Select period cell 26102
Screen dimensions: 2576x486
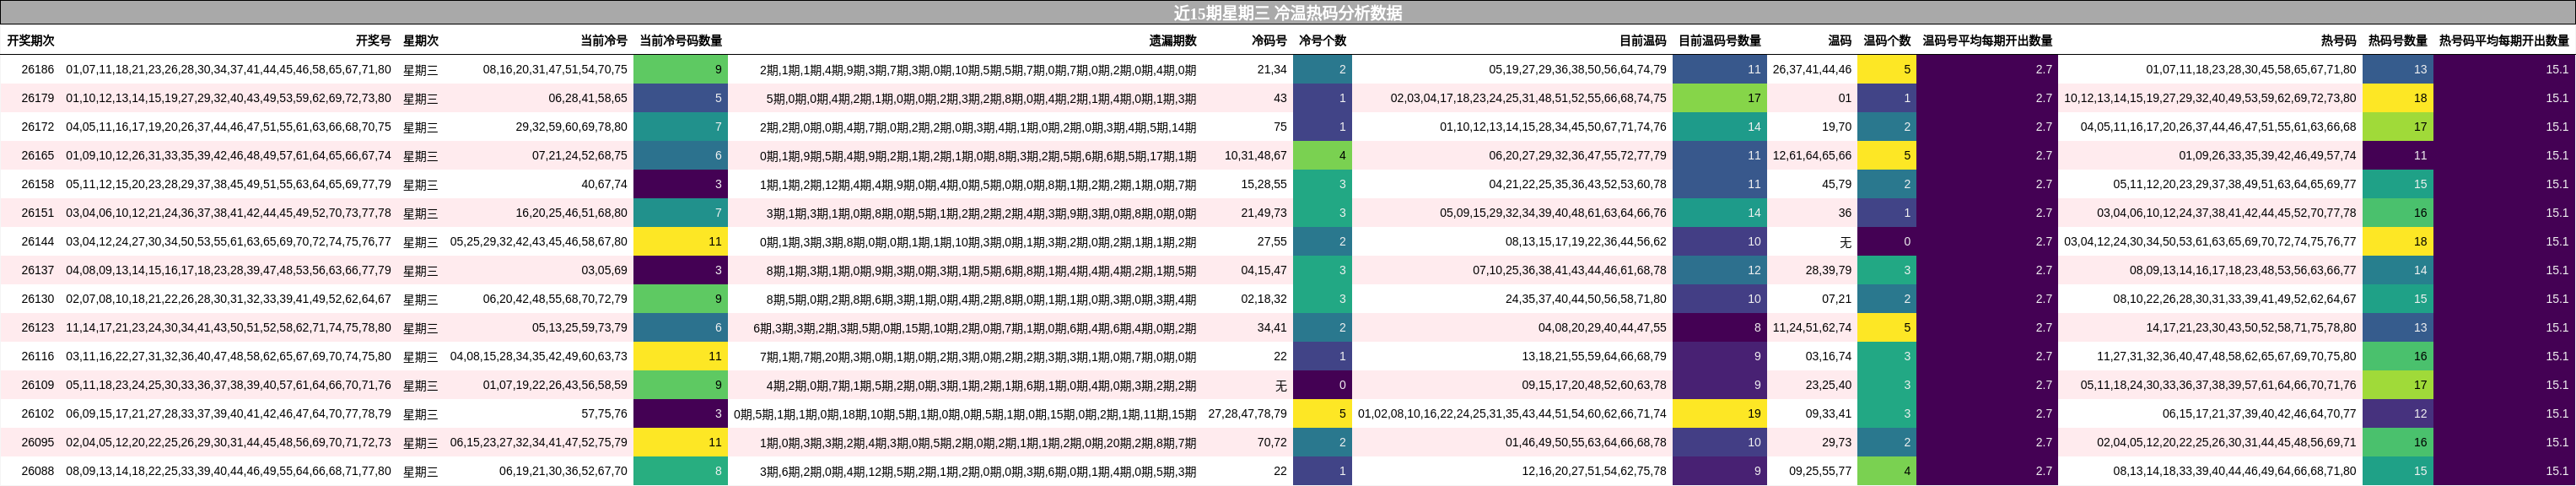pyautogui.click(x=37, y=414)
